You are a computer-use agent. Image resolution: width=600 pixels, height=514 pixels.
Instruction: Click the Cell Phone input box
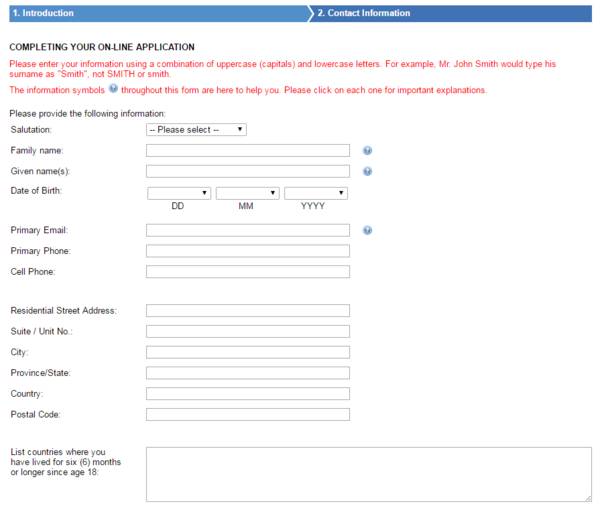[248, 271]
